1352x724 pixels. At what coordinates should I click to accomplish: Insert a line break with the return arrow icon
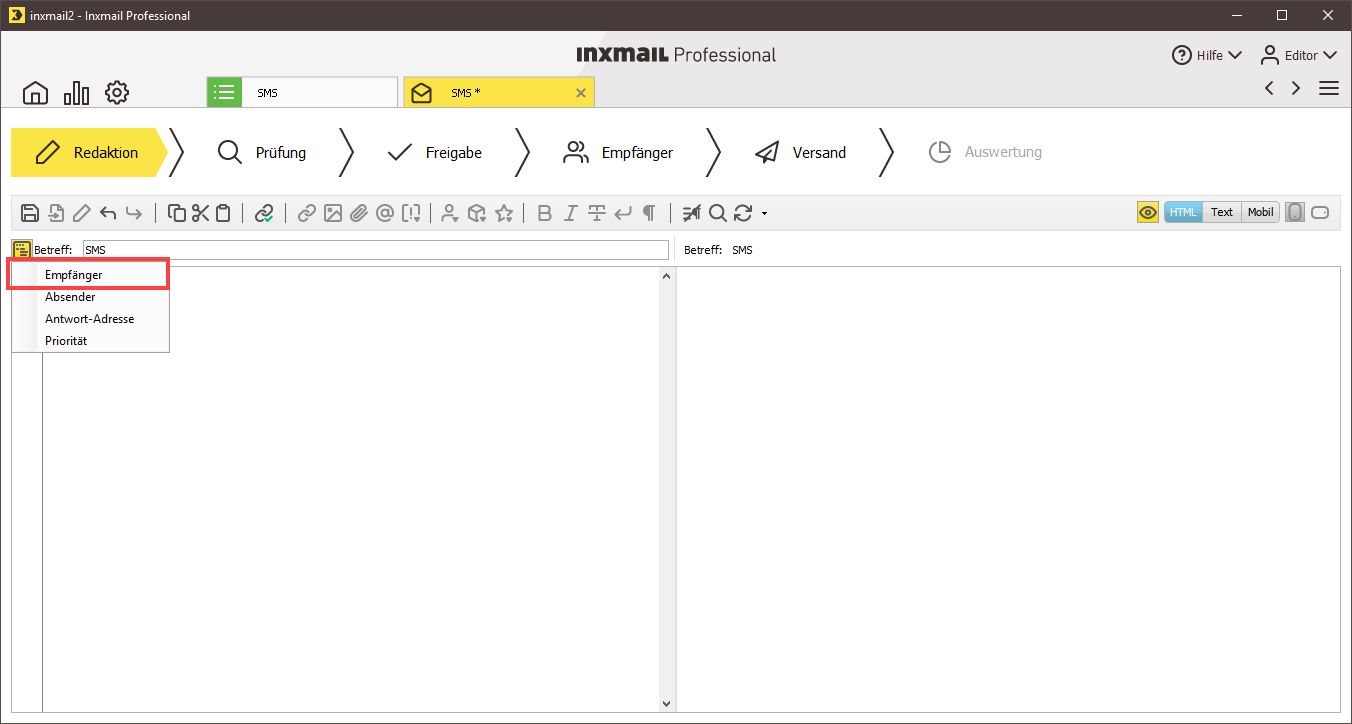[x=623, y=213]
